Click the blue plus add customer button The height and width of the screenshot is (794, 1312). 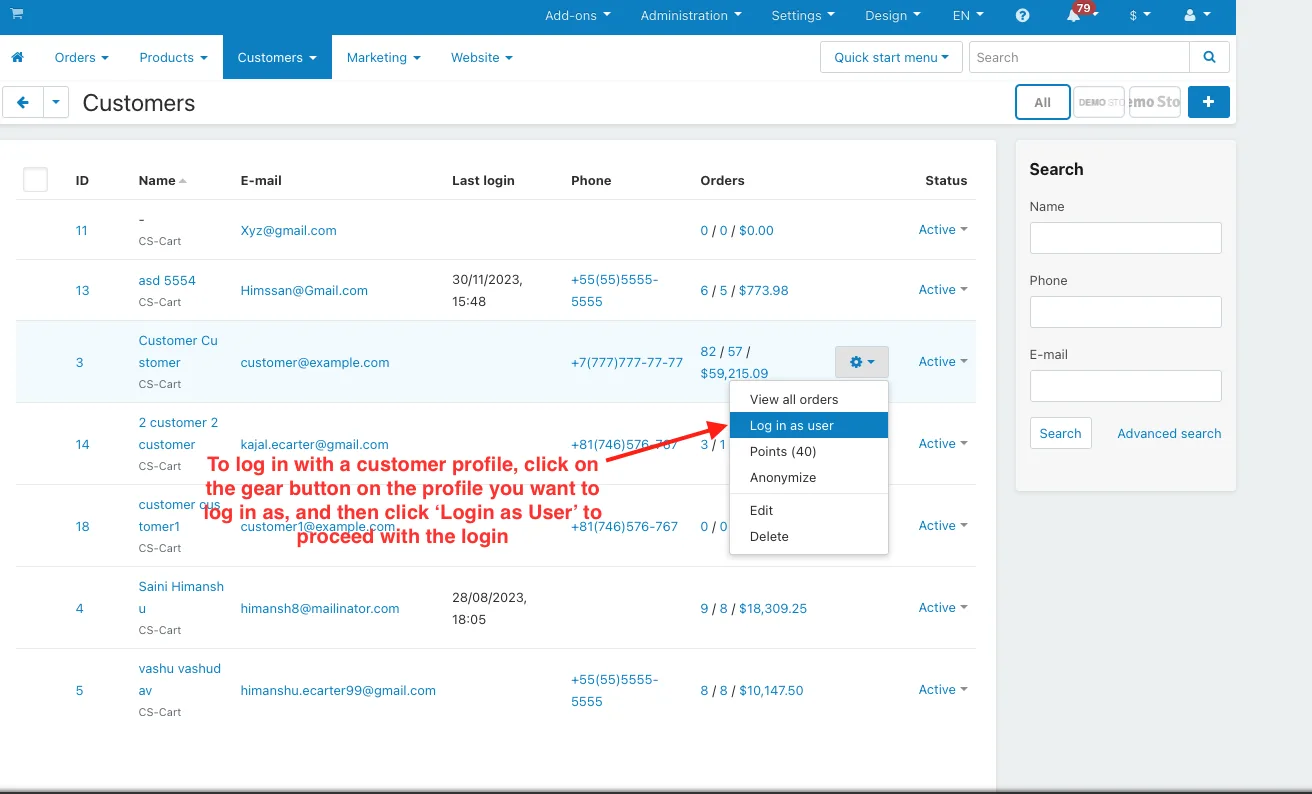tap(1209, 102)
